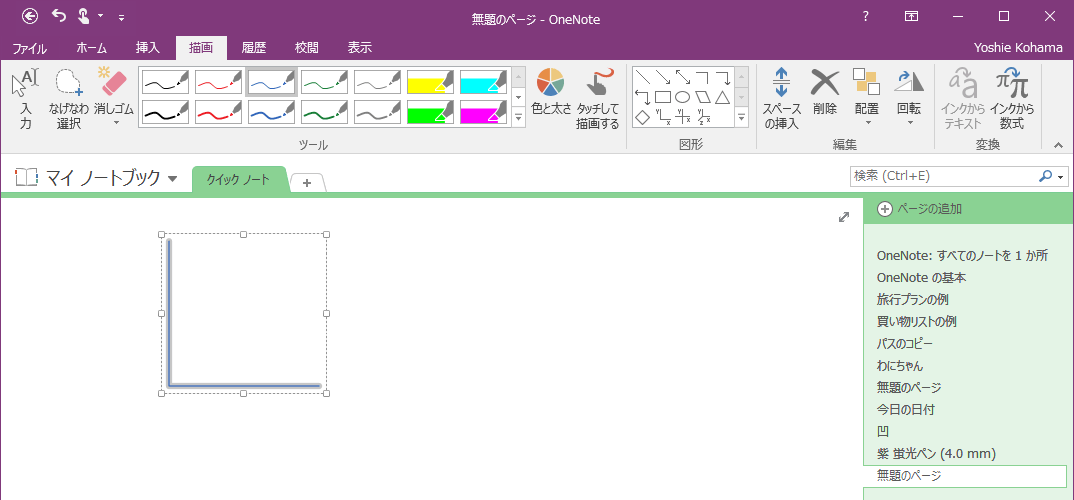Open the 消しゴム eraser dropdown arrow
Viewport: 1074px width, 500px height.
pyautogui.click(x=115, y=123)
